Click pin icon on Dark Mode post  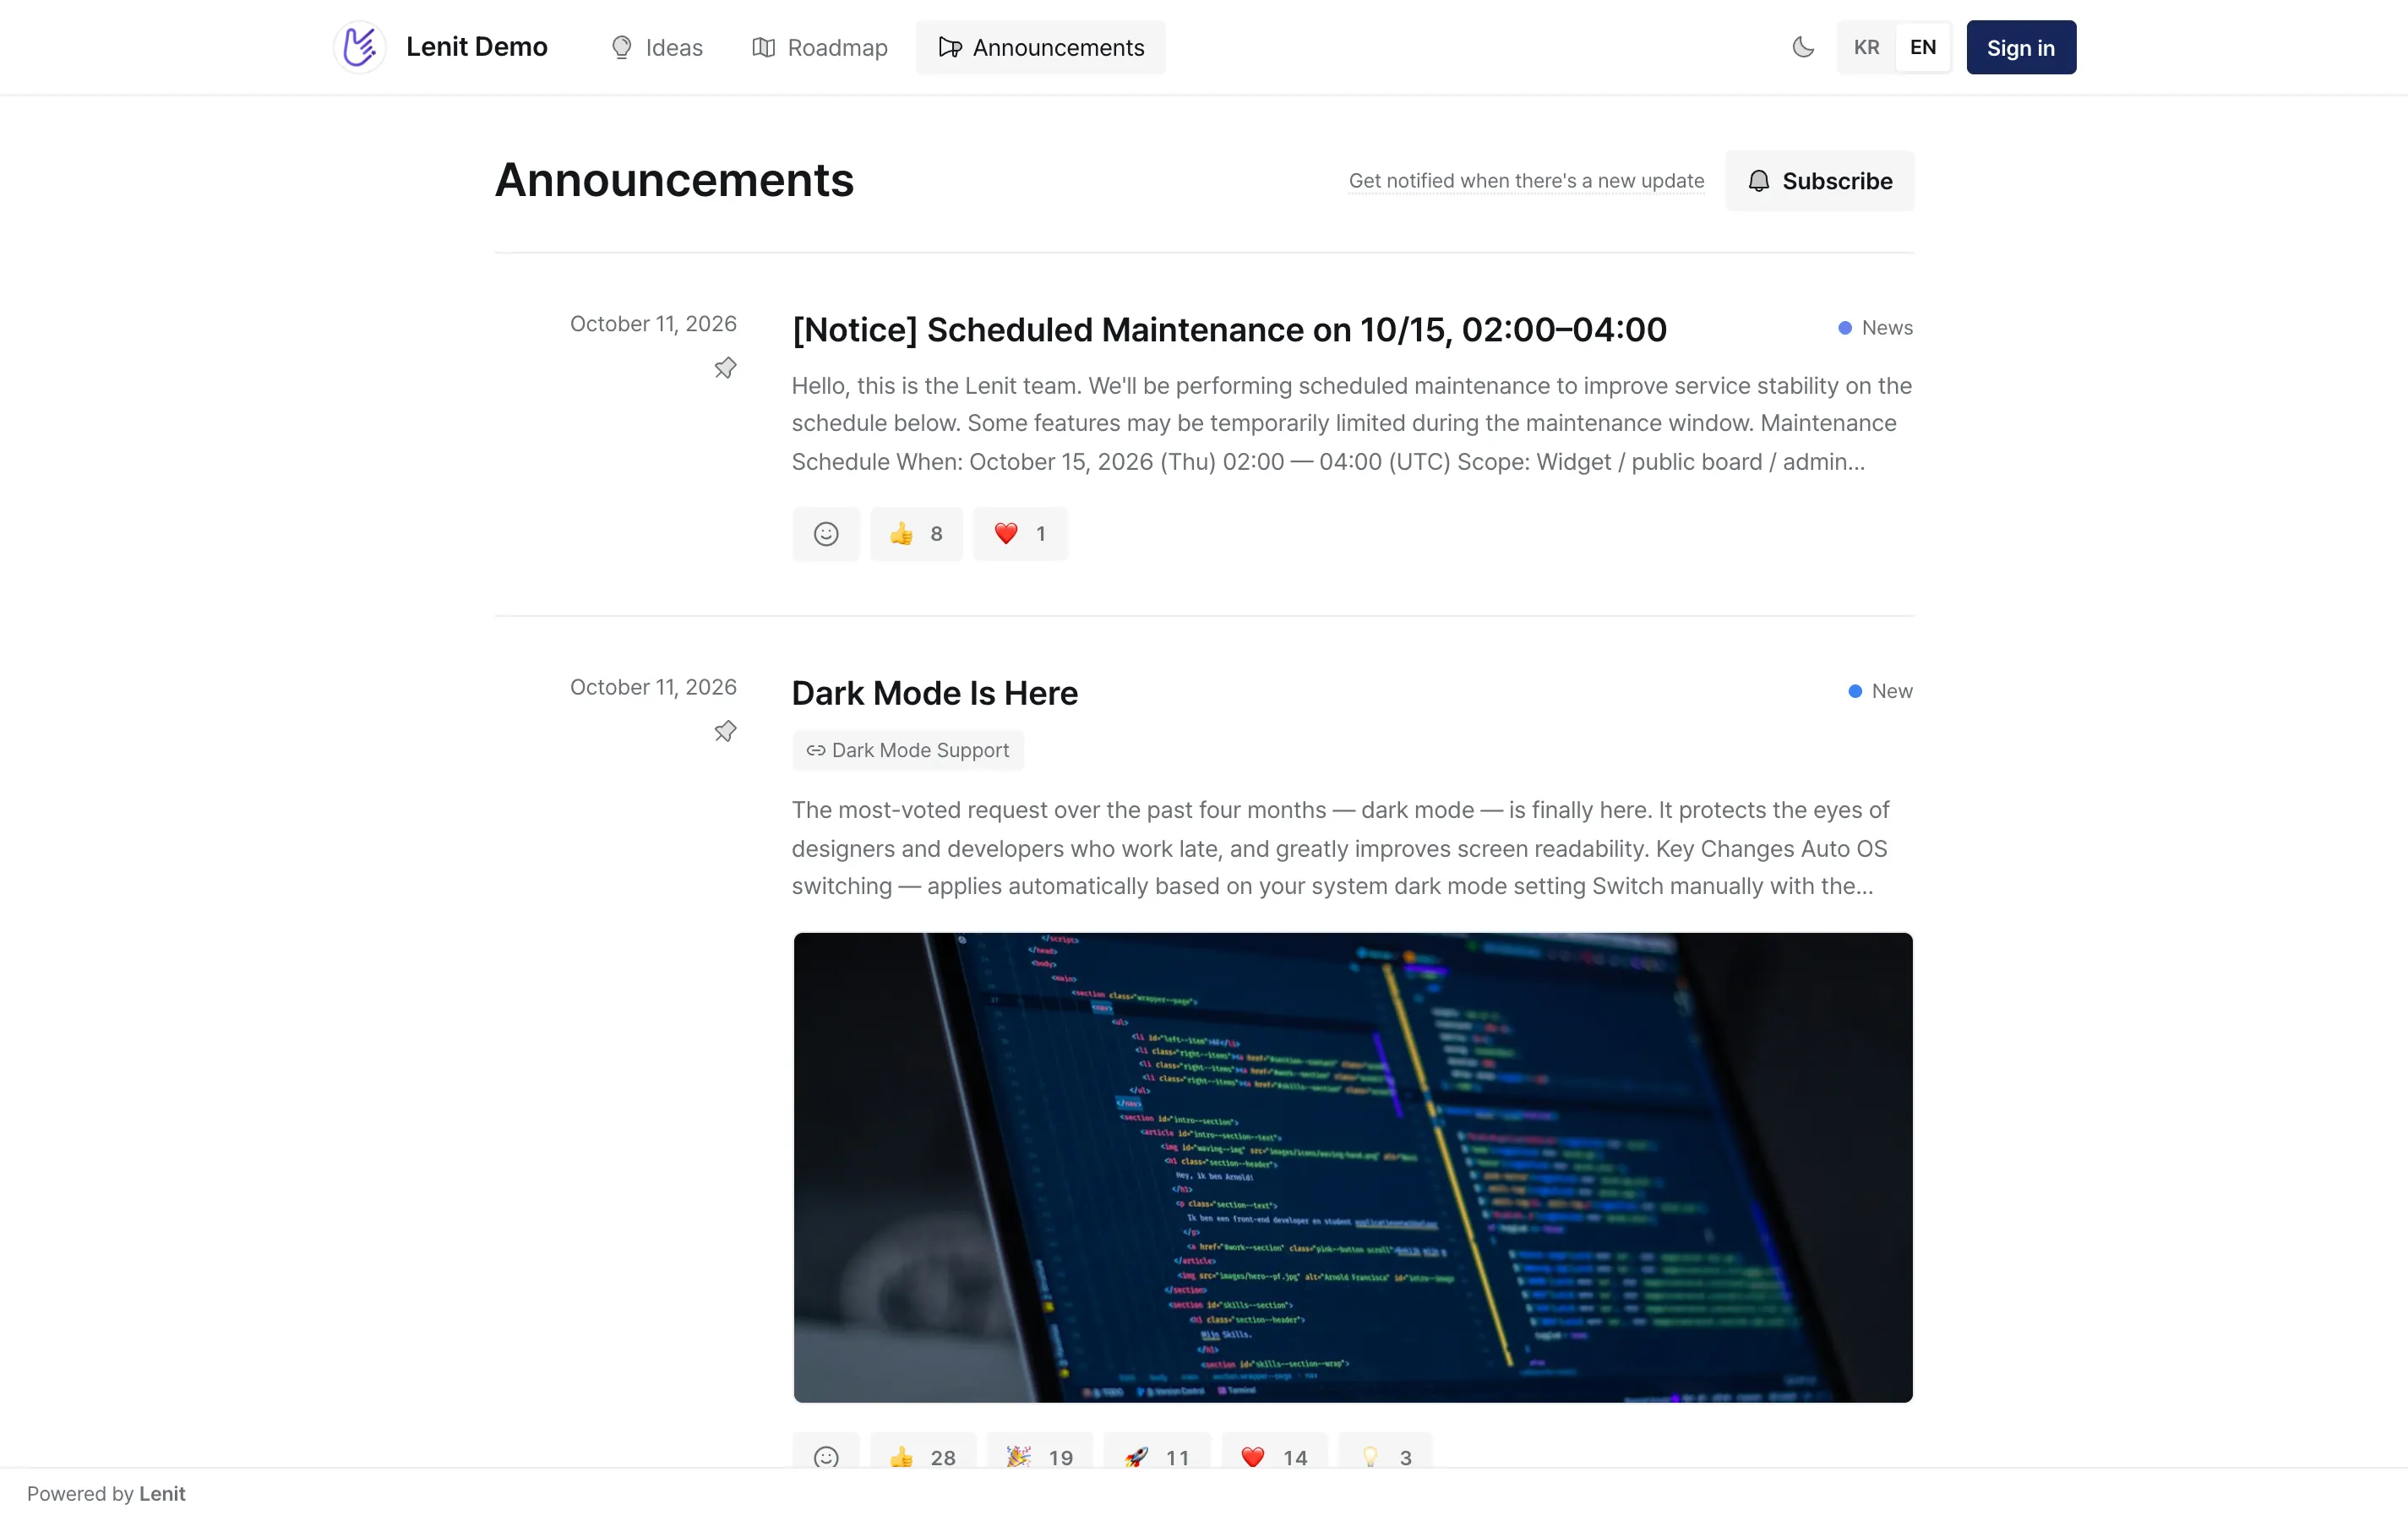point(725,731)
